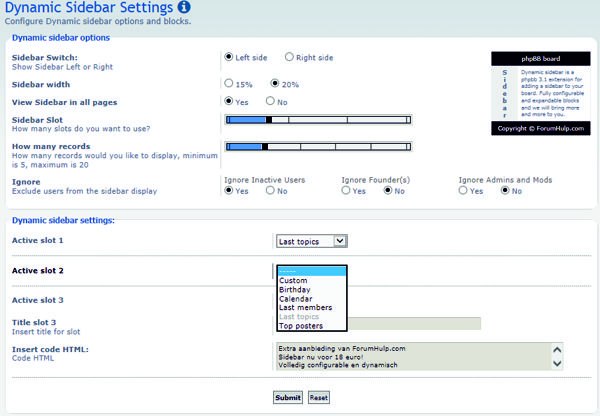Image resolution: width=600 pixels, height=416 pixels.
Task: Set Ignore Founder(s) to Yes
Action: tap(347, 190)
